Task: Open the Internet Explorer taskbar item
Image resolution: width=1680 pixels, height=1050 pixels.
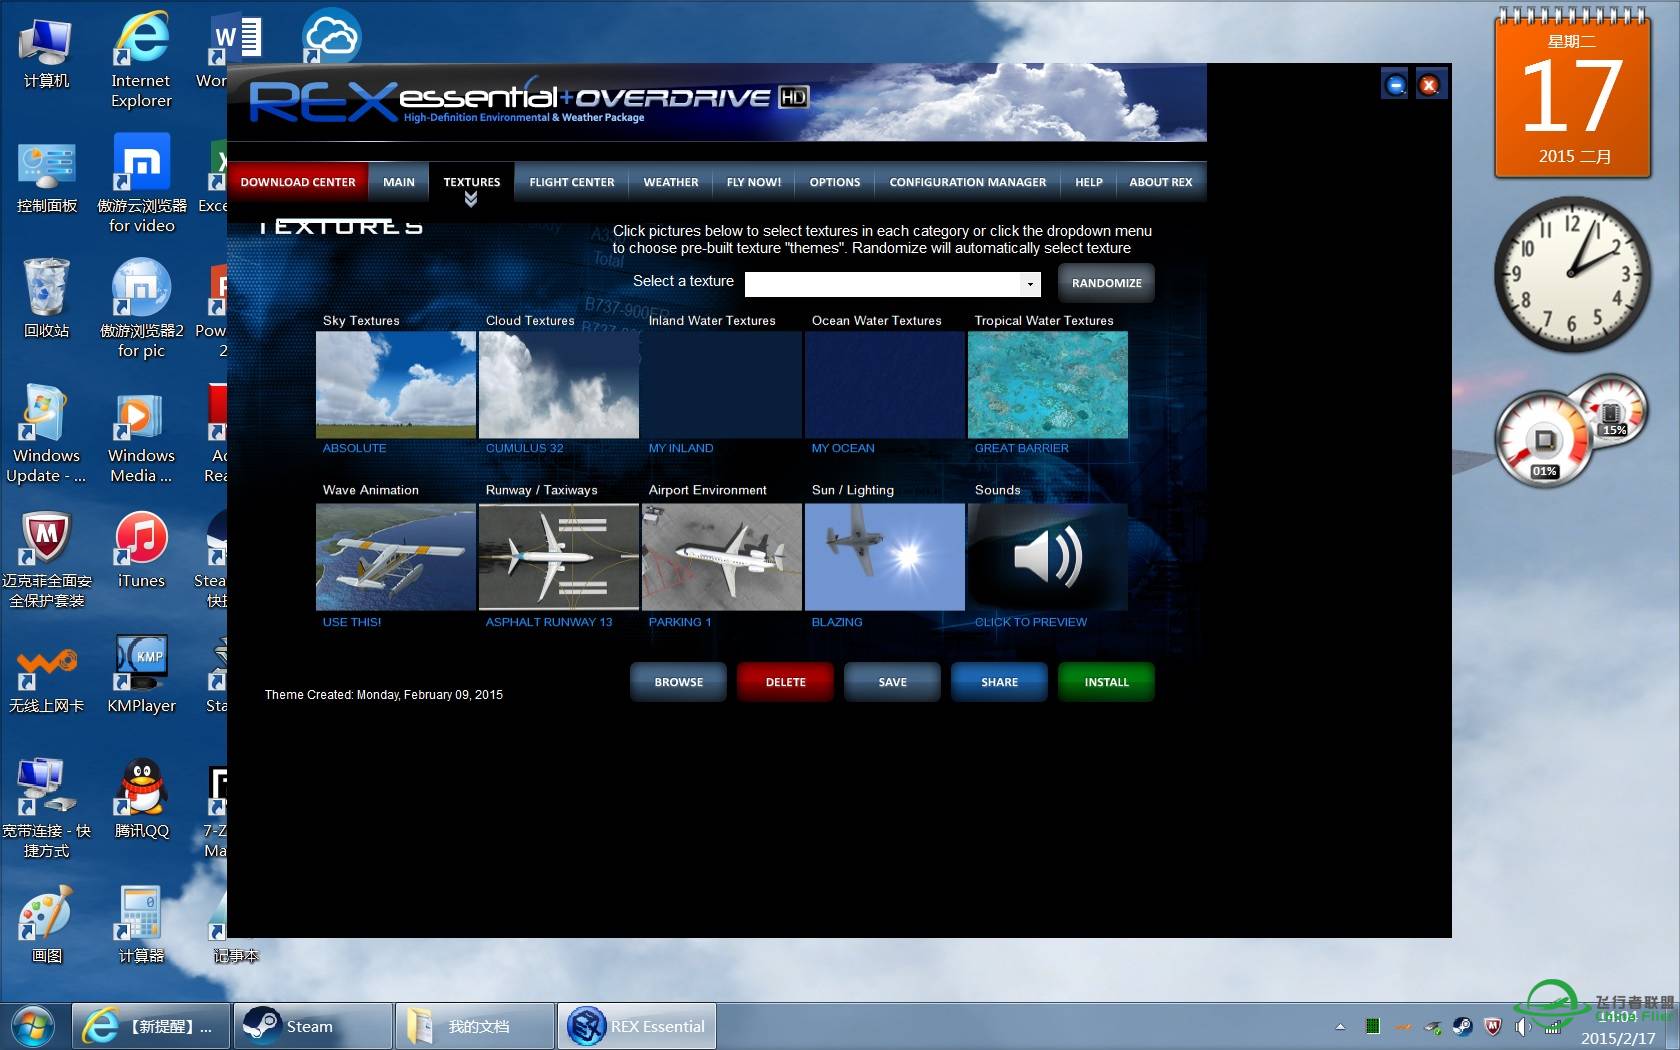Action: click(x=151, y=1026)
